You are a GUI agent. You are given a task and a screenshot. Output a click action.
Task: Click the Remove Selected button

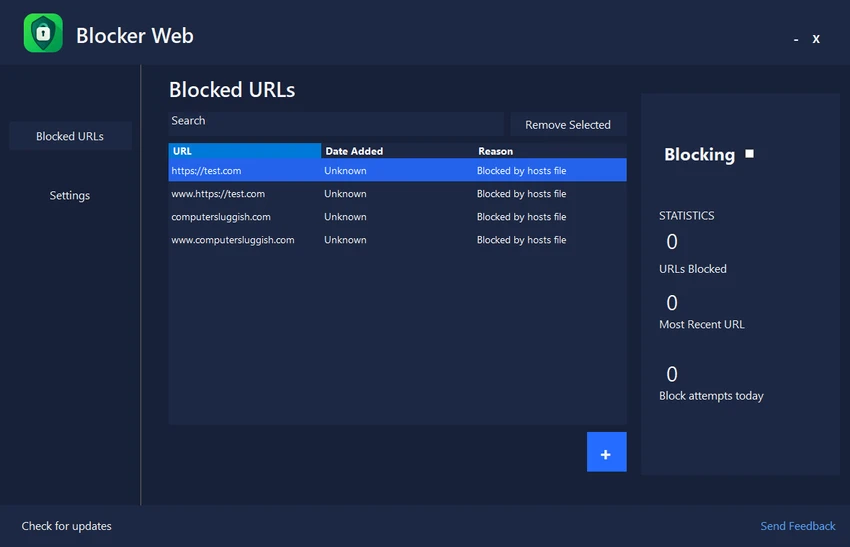568,125
